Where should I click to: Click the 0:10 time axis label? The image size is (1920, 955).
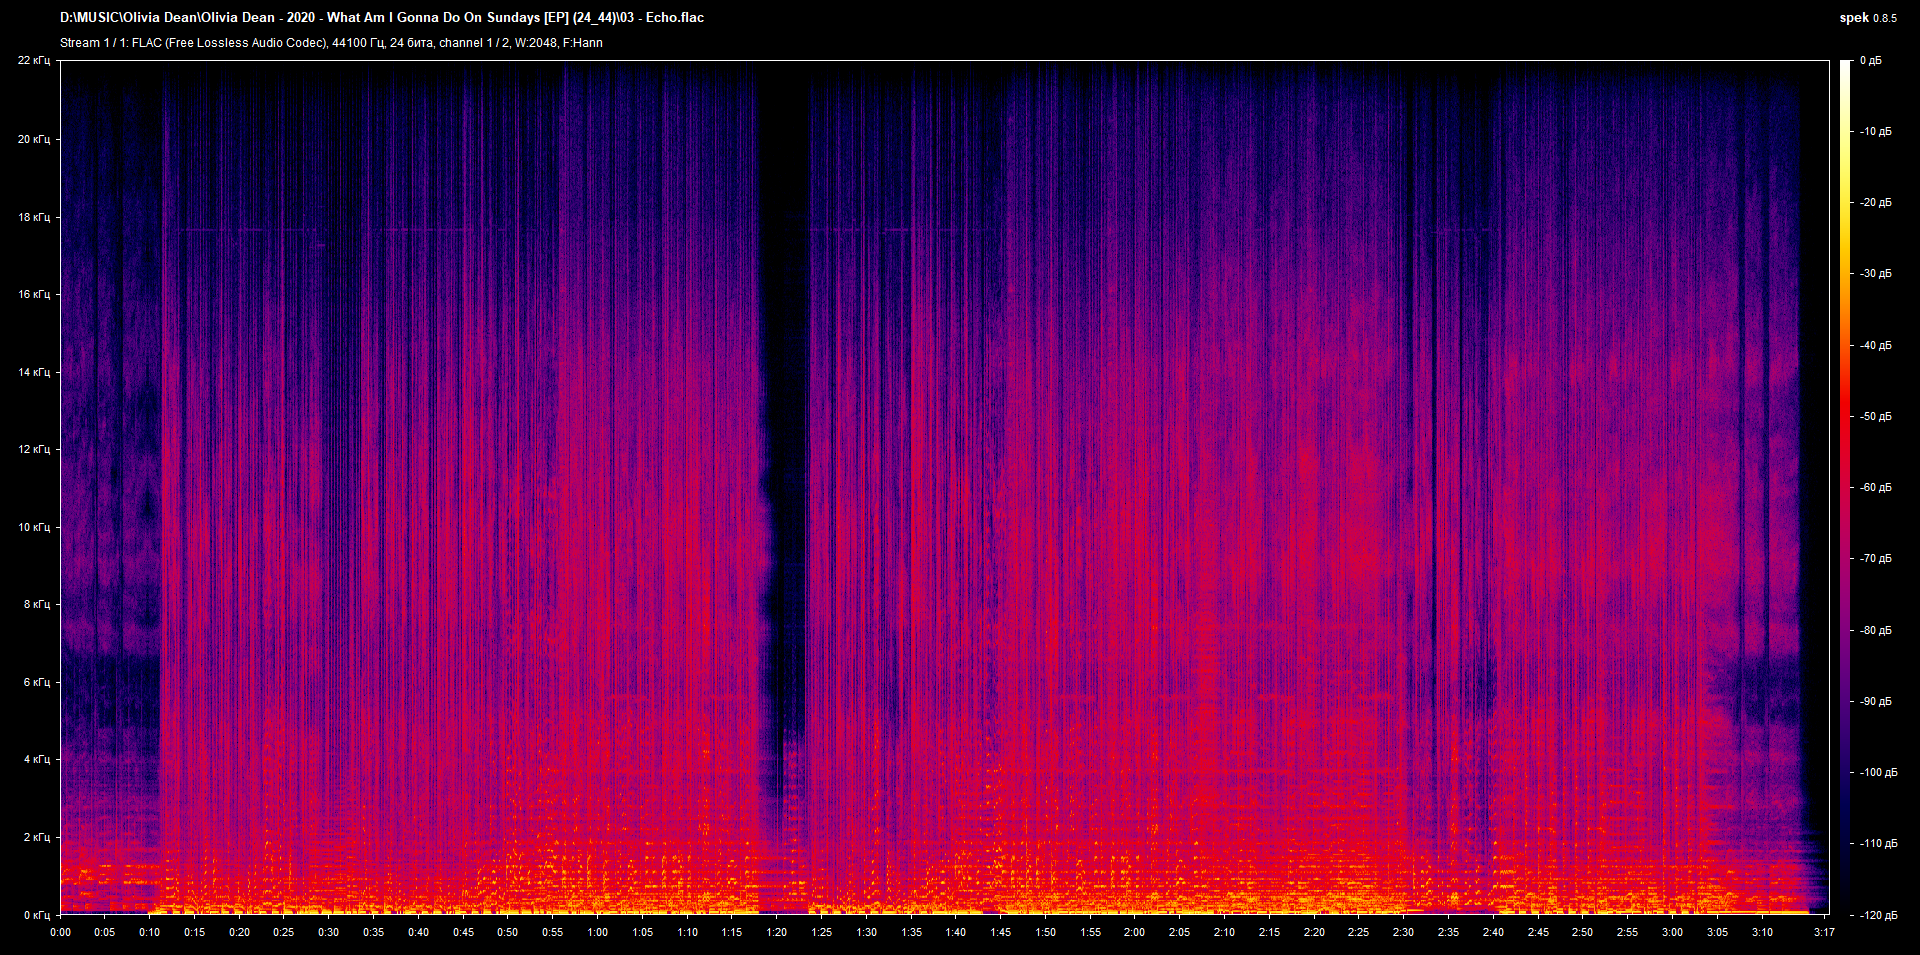pyautogui.click(x=150, y=933)
